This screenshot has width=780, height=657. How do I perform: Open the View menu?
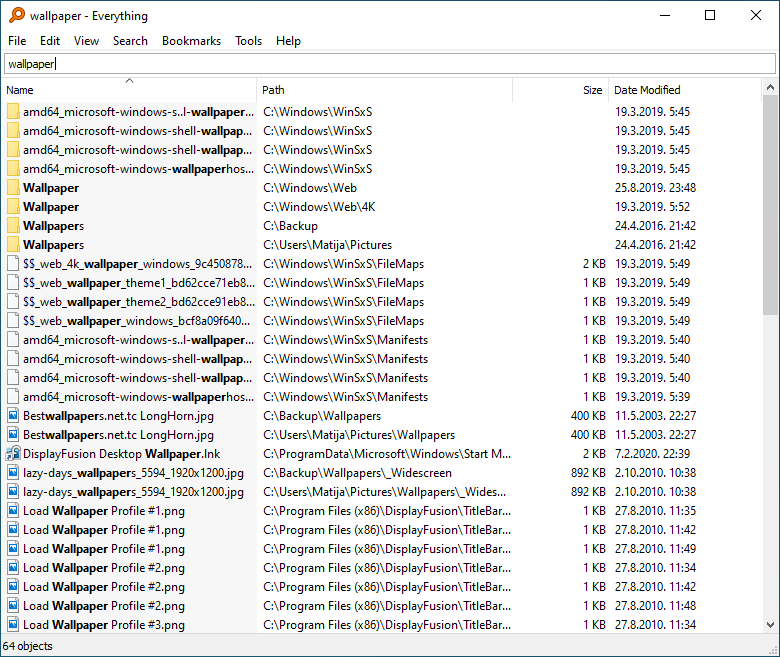pos(87,41)
